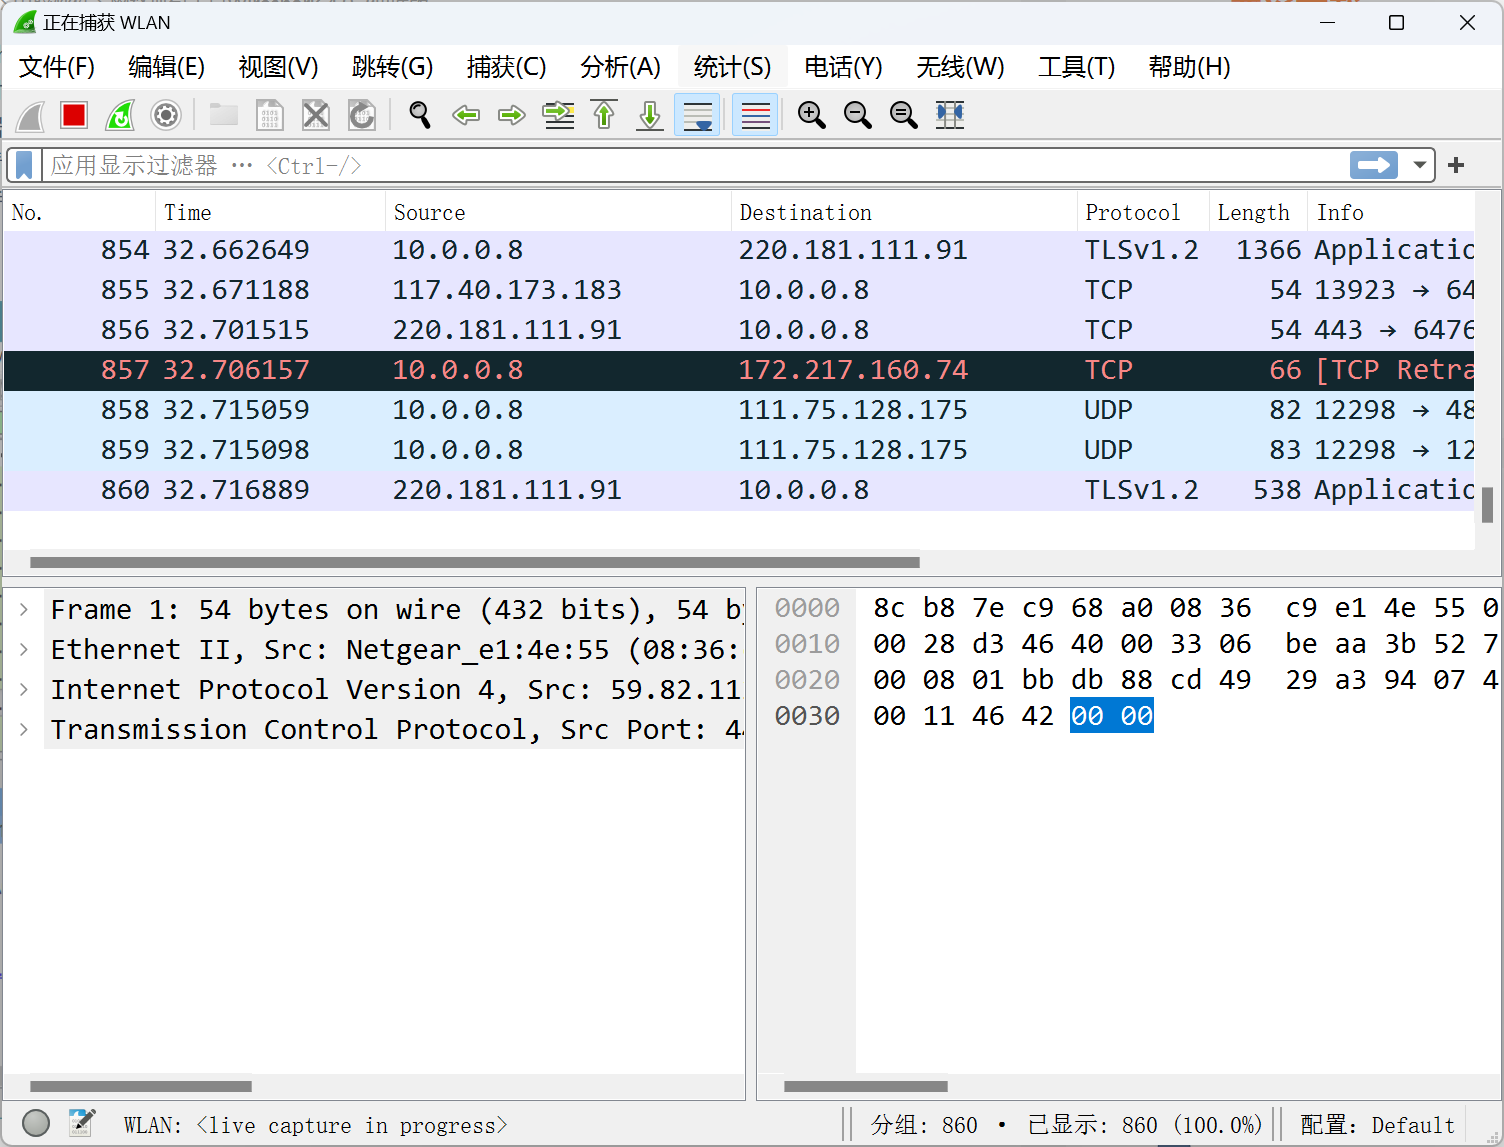This screenshot has height=1147, width=1504.
Task: Open find packet magnifier
Action: [x=420, y=115]
